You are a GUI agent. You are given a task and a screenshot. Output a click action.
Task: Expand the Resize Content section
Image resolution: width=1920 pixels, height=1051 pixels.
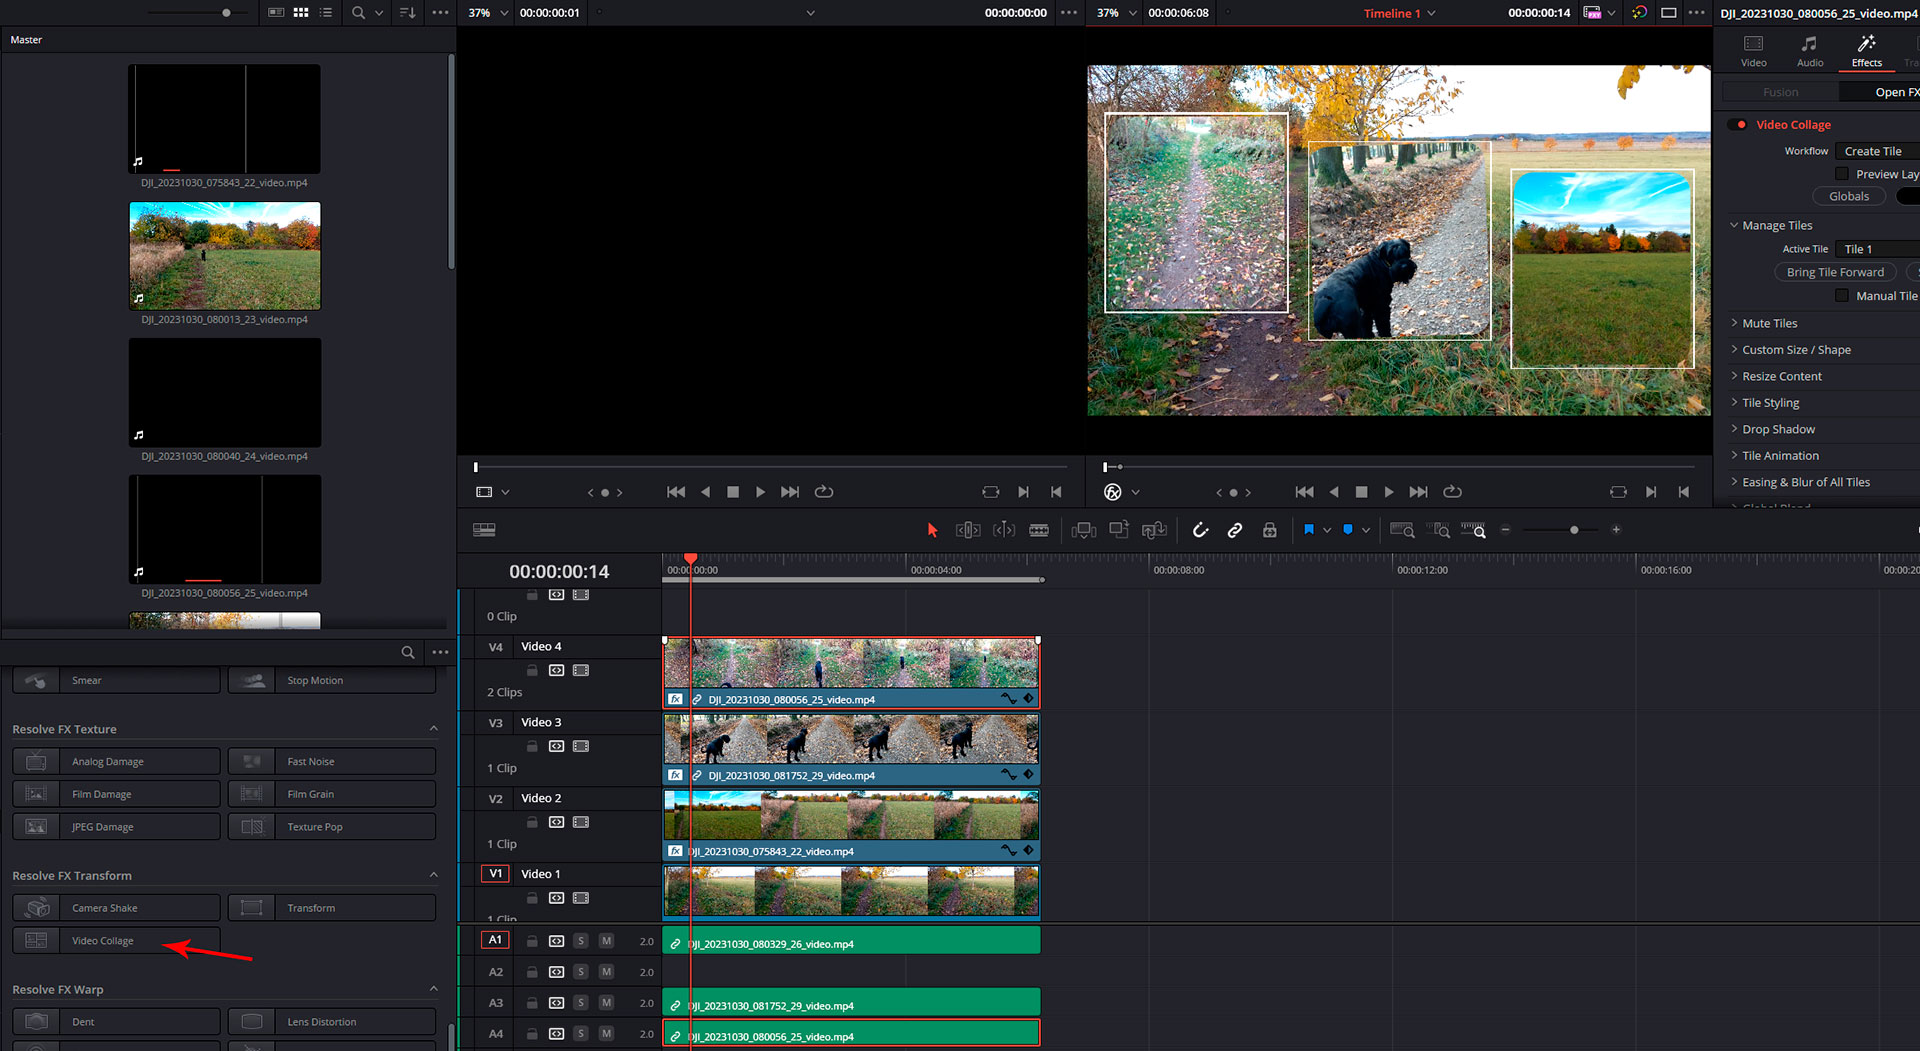click(x=1734, y=376)
